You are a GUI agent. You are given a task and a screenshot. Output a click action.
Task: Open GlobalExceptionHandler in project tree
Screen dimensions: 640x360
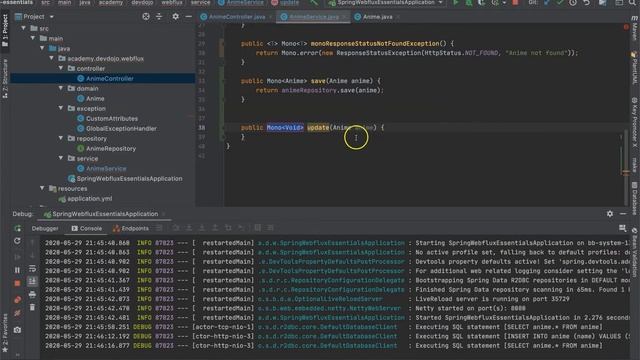click(x=117, y=129)
